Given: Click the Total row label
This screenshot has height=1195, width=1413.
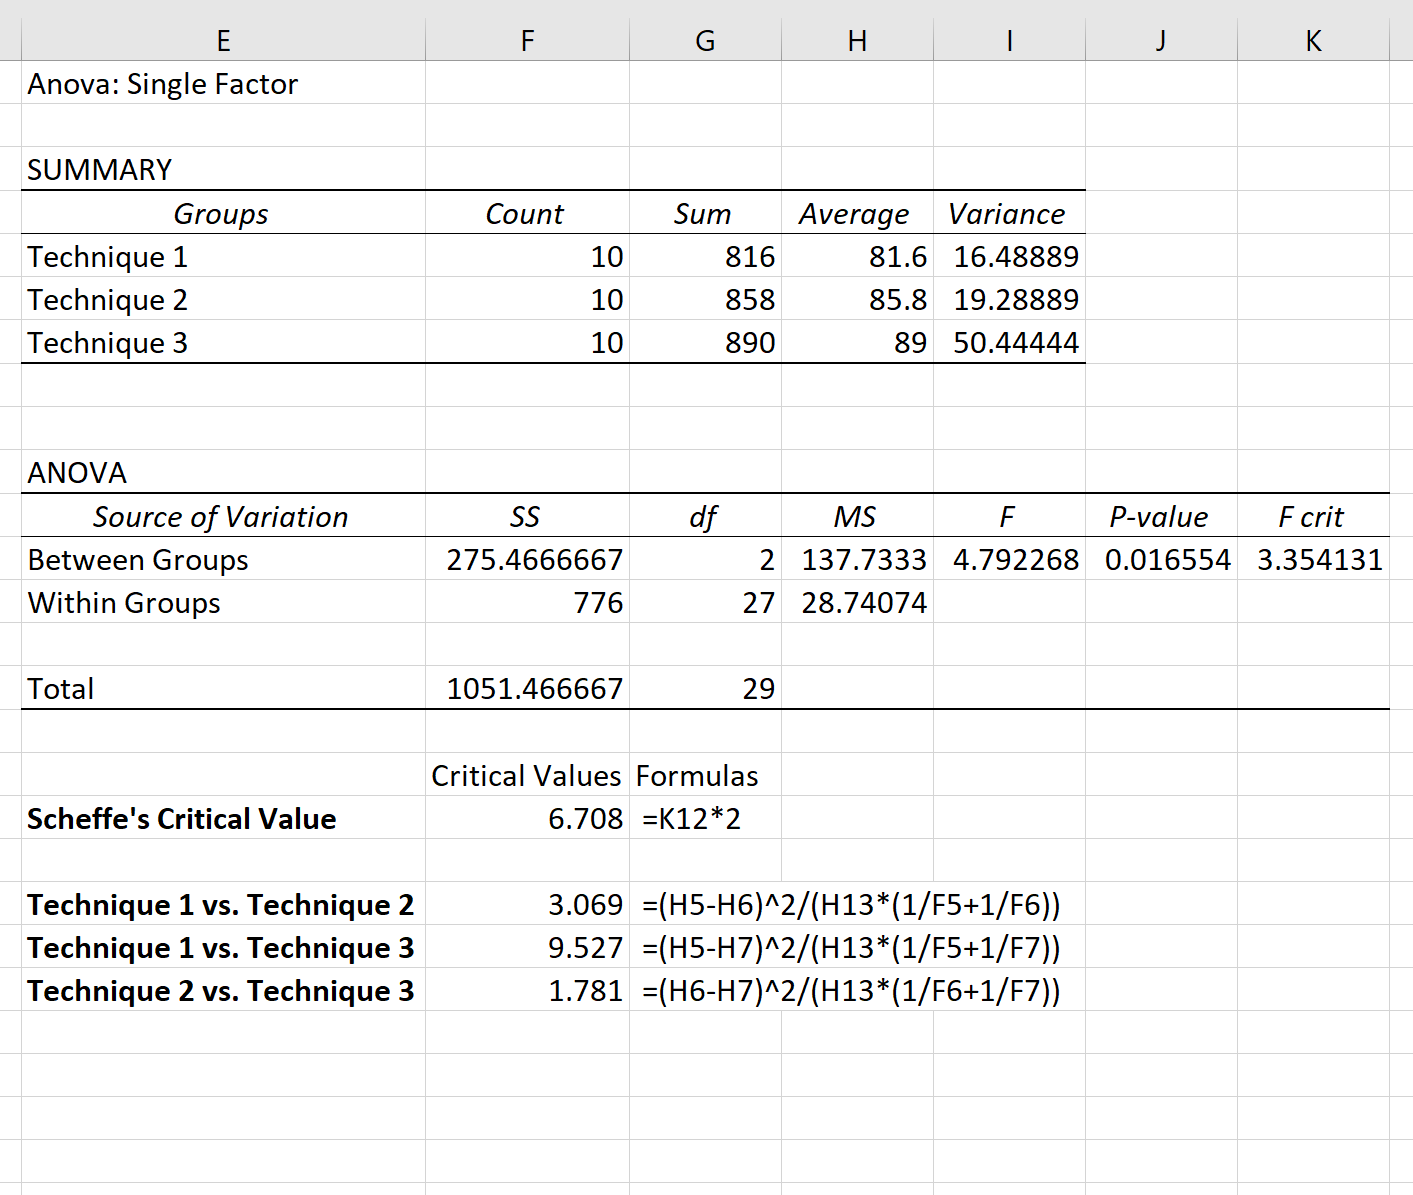Looking at the screenshot, I should (x=223, y=688).
